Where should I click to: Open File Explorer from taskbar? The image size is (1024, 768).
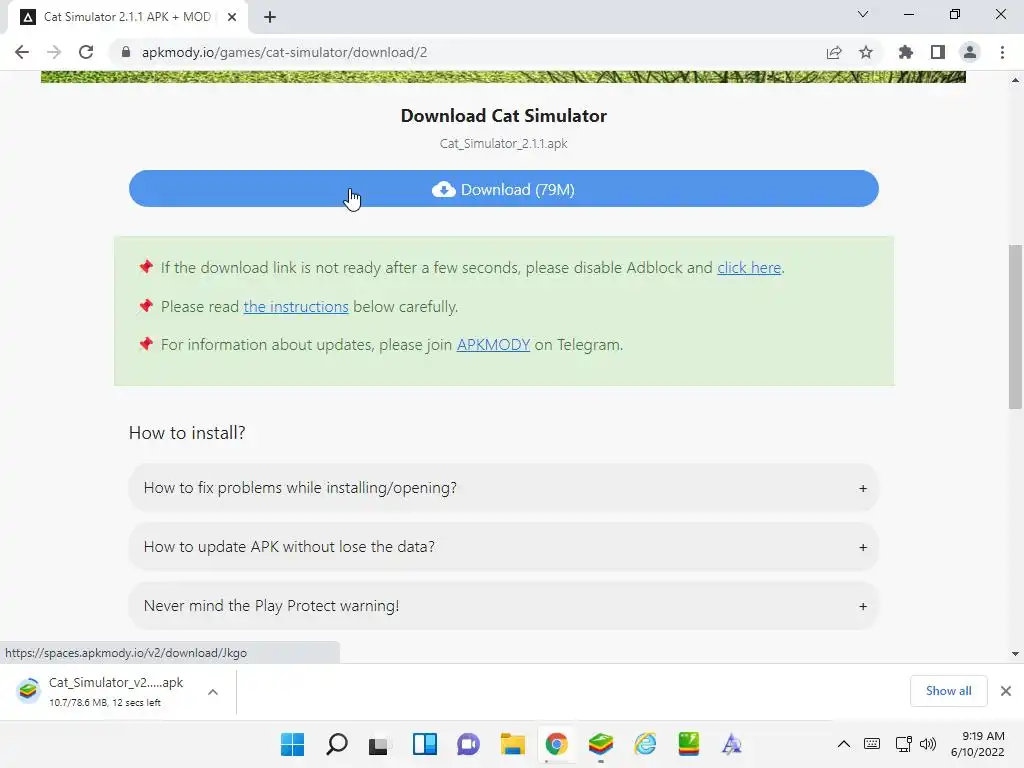pos(513,744)
